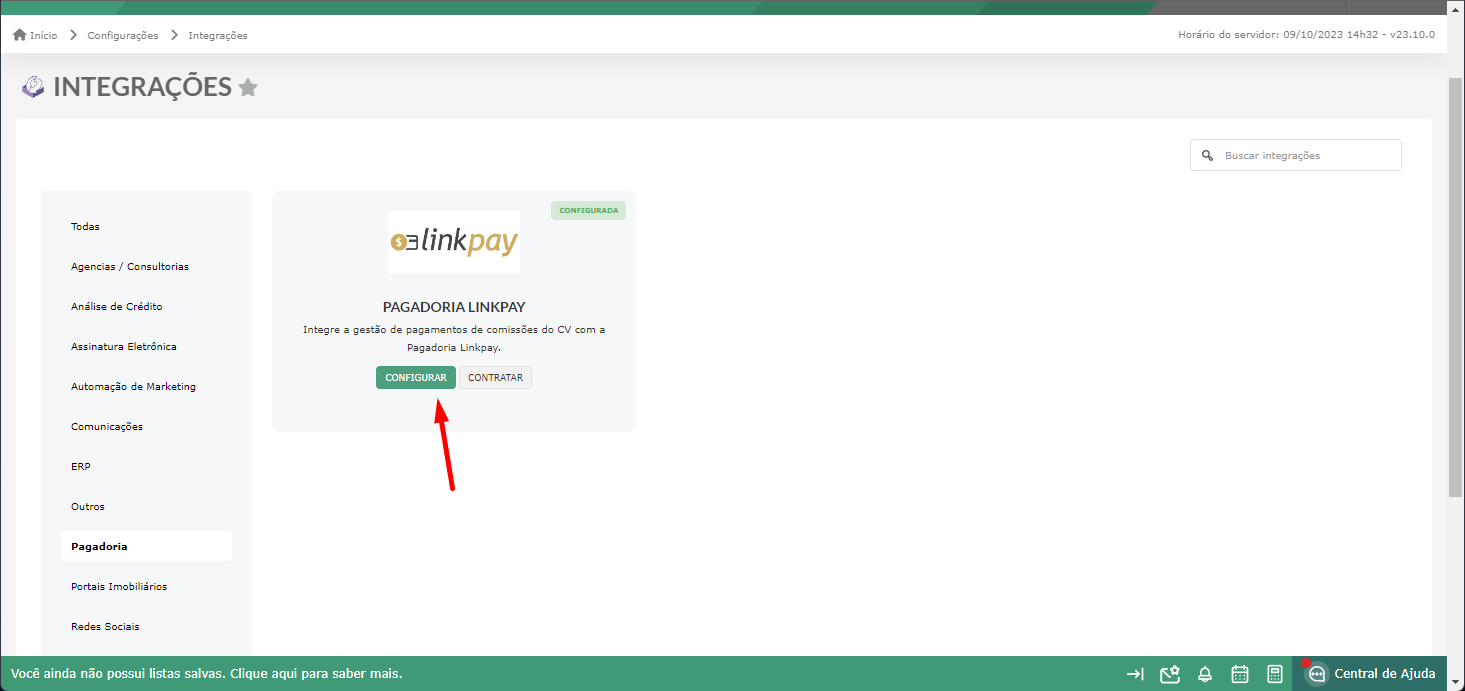1465x691 pixels.
Task: Open Central de Ajuda chat
Action: click(x=1370, y=674)
